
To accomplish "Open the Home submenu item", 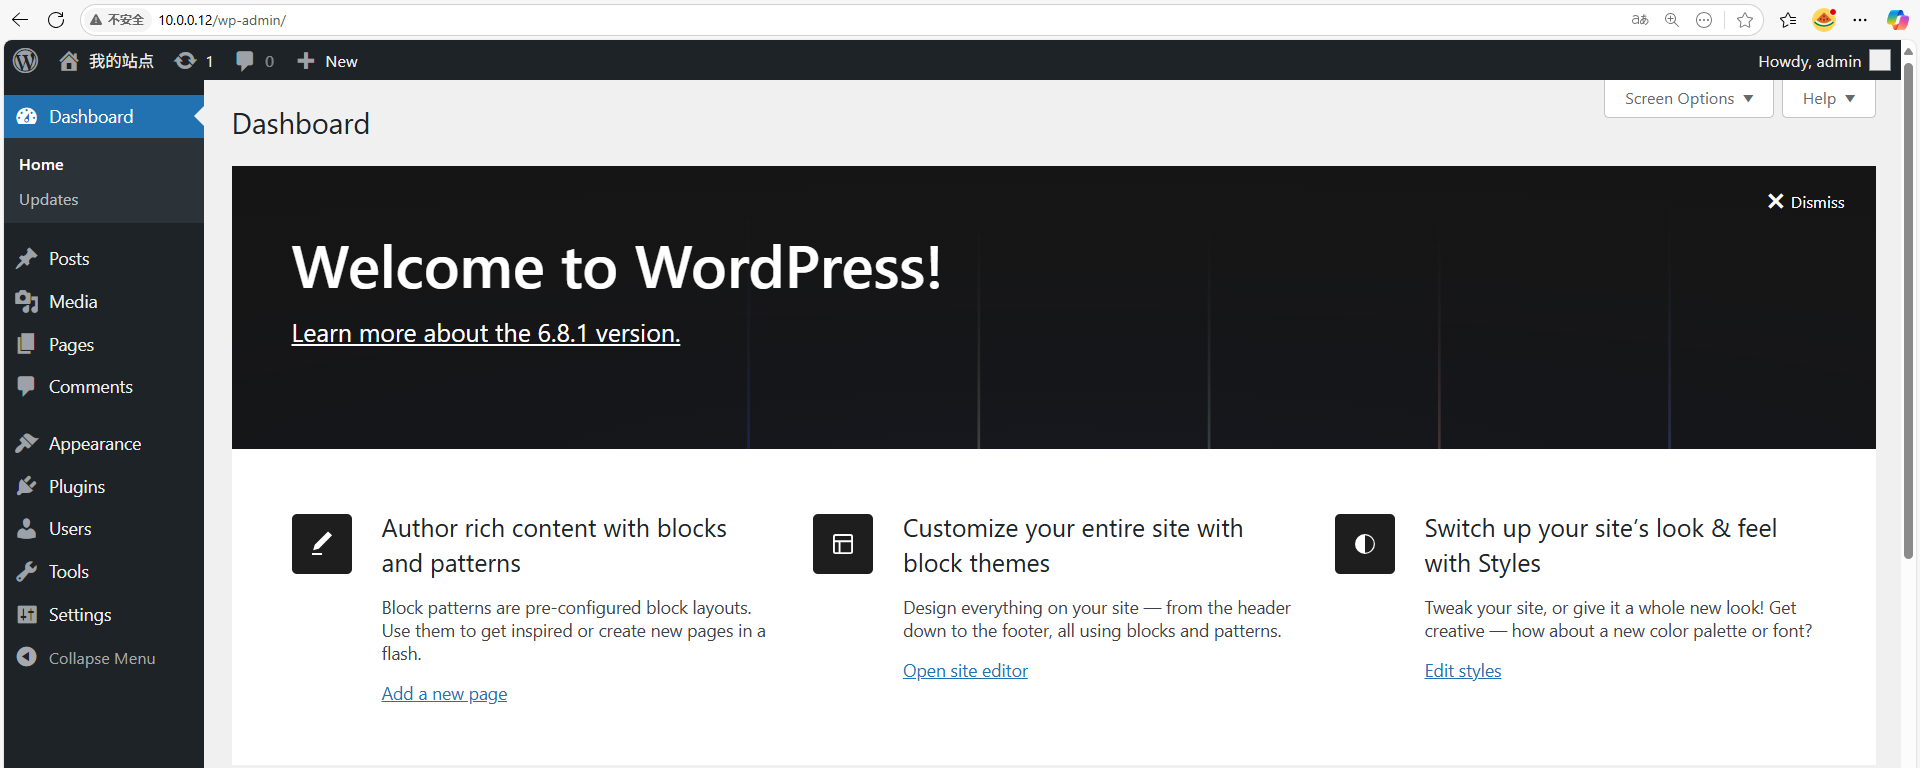I will pyautogui.click(x=41, y=165).
